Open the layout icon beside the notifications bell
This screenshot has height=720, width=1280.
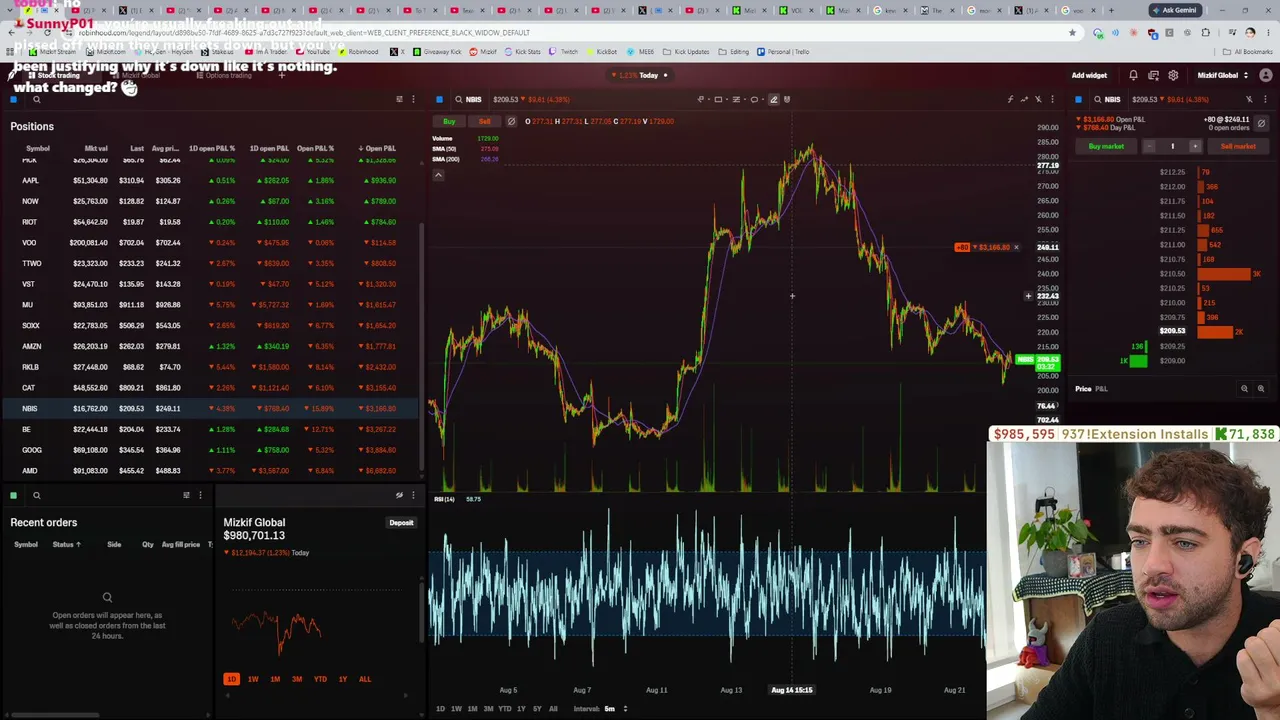1153,75
